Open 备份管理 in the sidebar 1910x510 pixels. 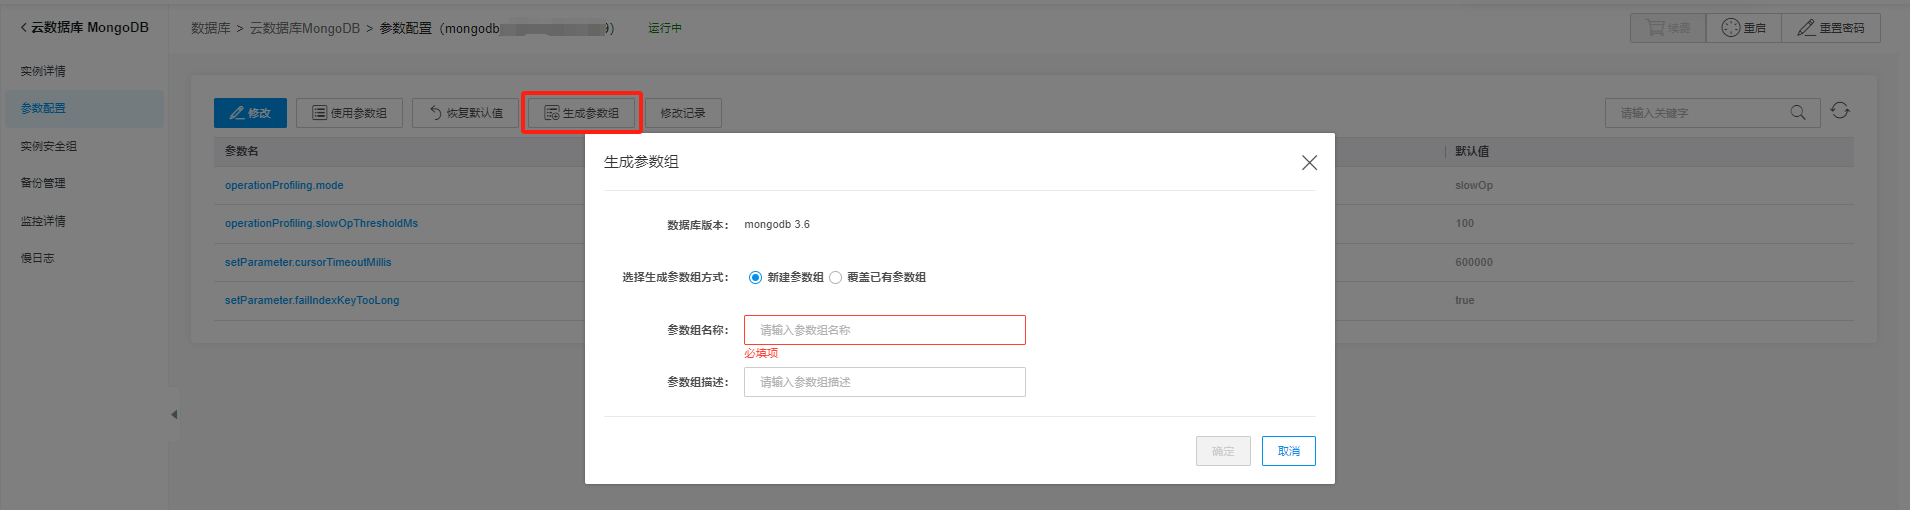[43, 183]
